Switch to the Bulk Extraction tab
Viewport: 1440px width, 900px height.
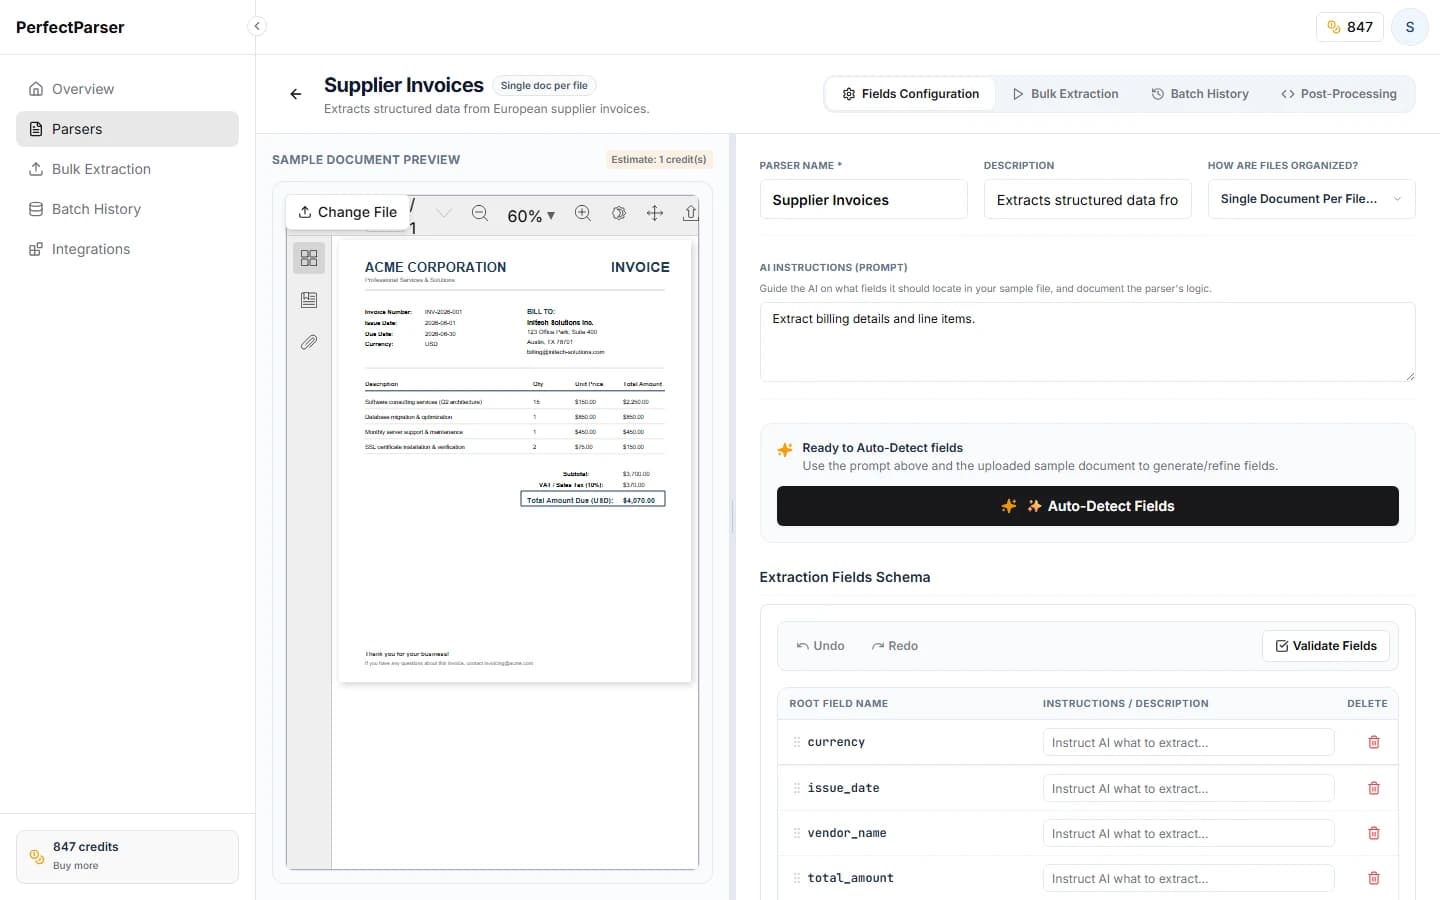click(1065, 94)
